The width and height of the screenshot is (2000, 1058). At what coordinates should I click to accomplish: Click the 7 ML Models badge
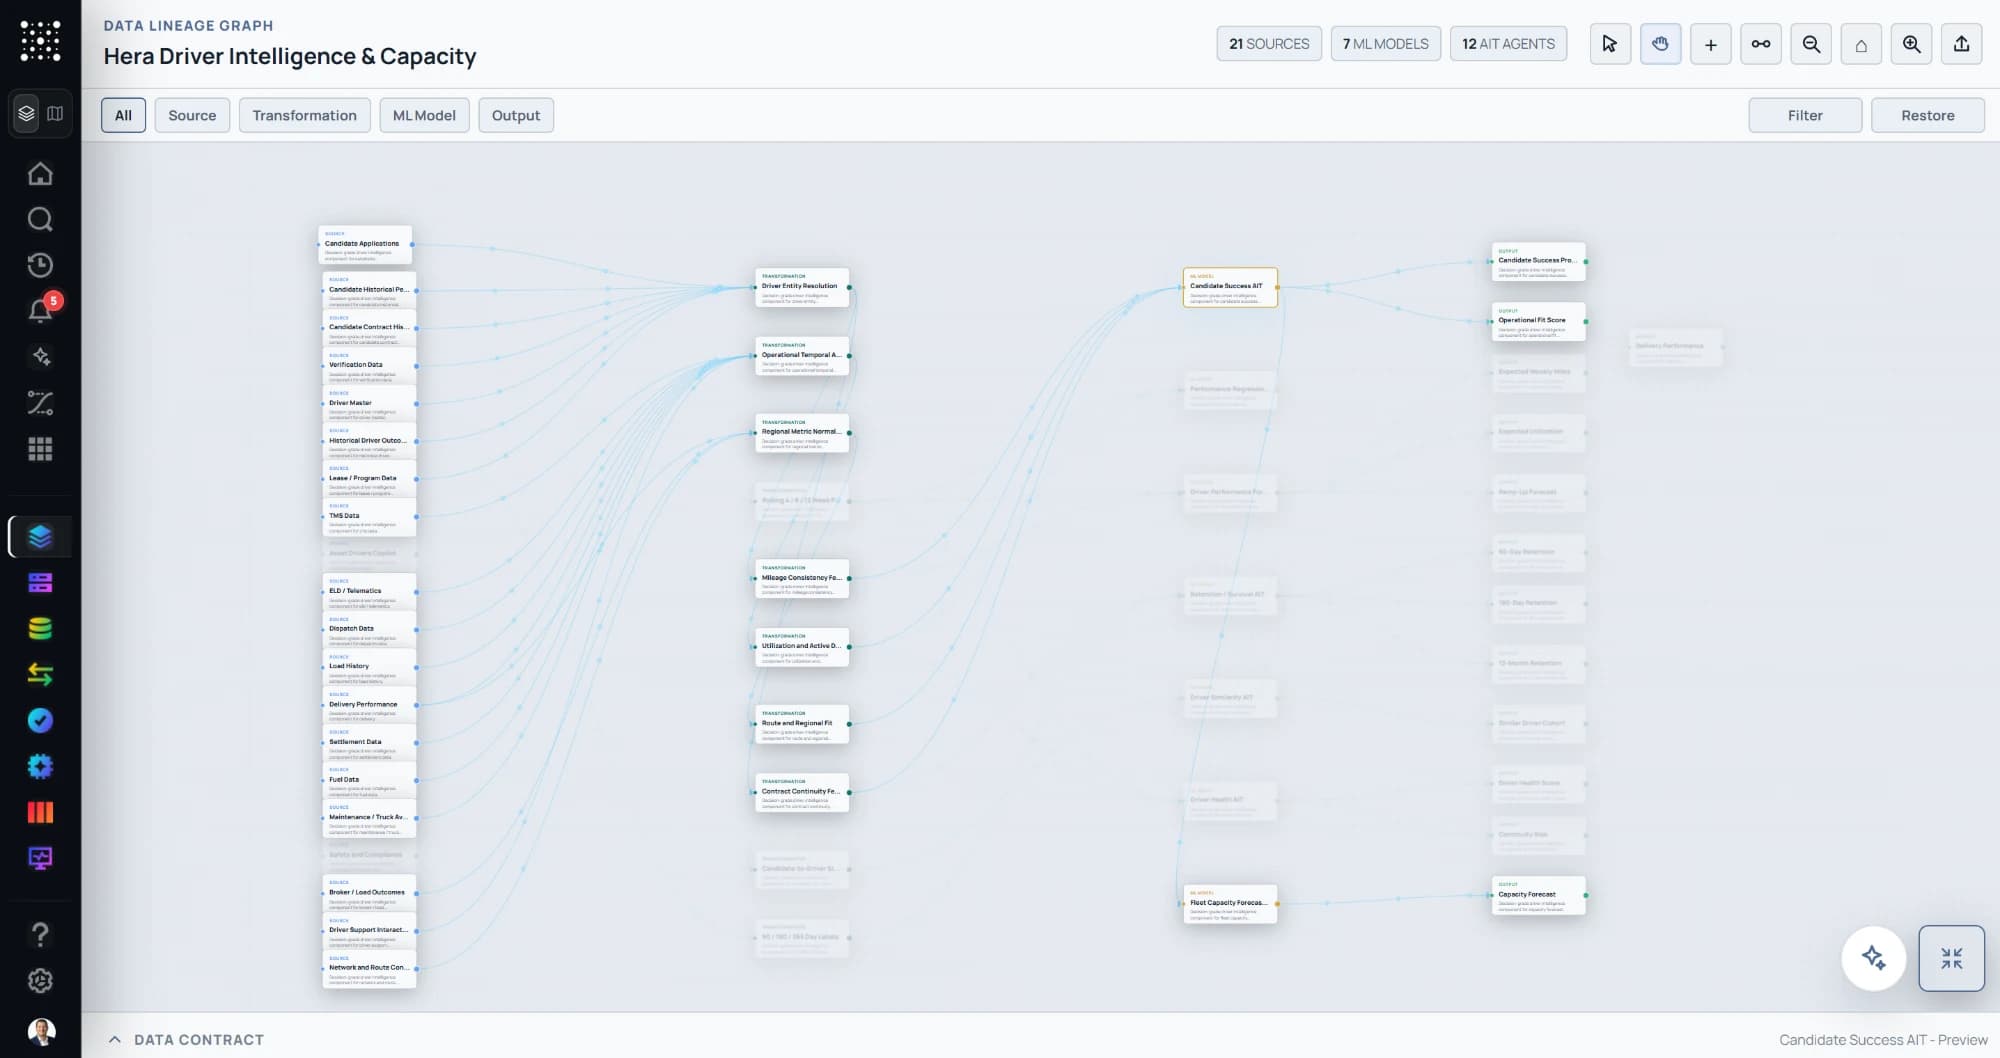pyautogui.click(x=1385, y=44)
